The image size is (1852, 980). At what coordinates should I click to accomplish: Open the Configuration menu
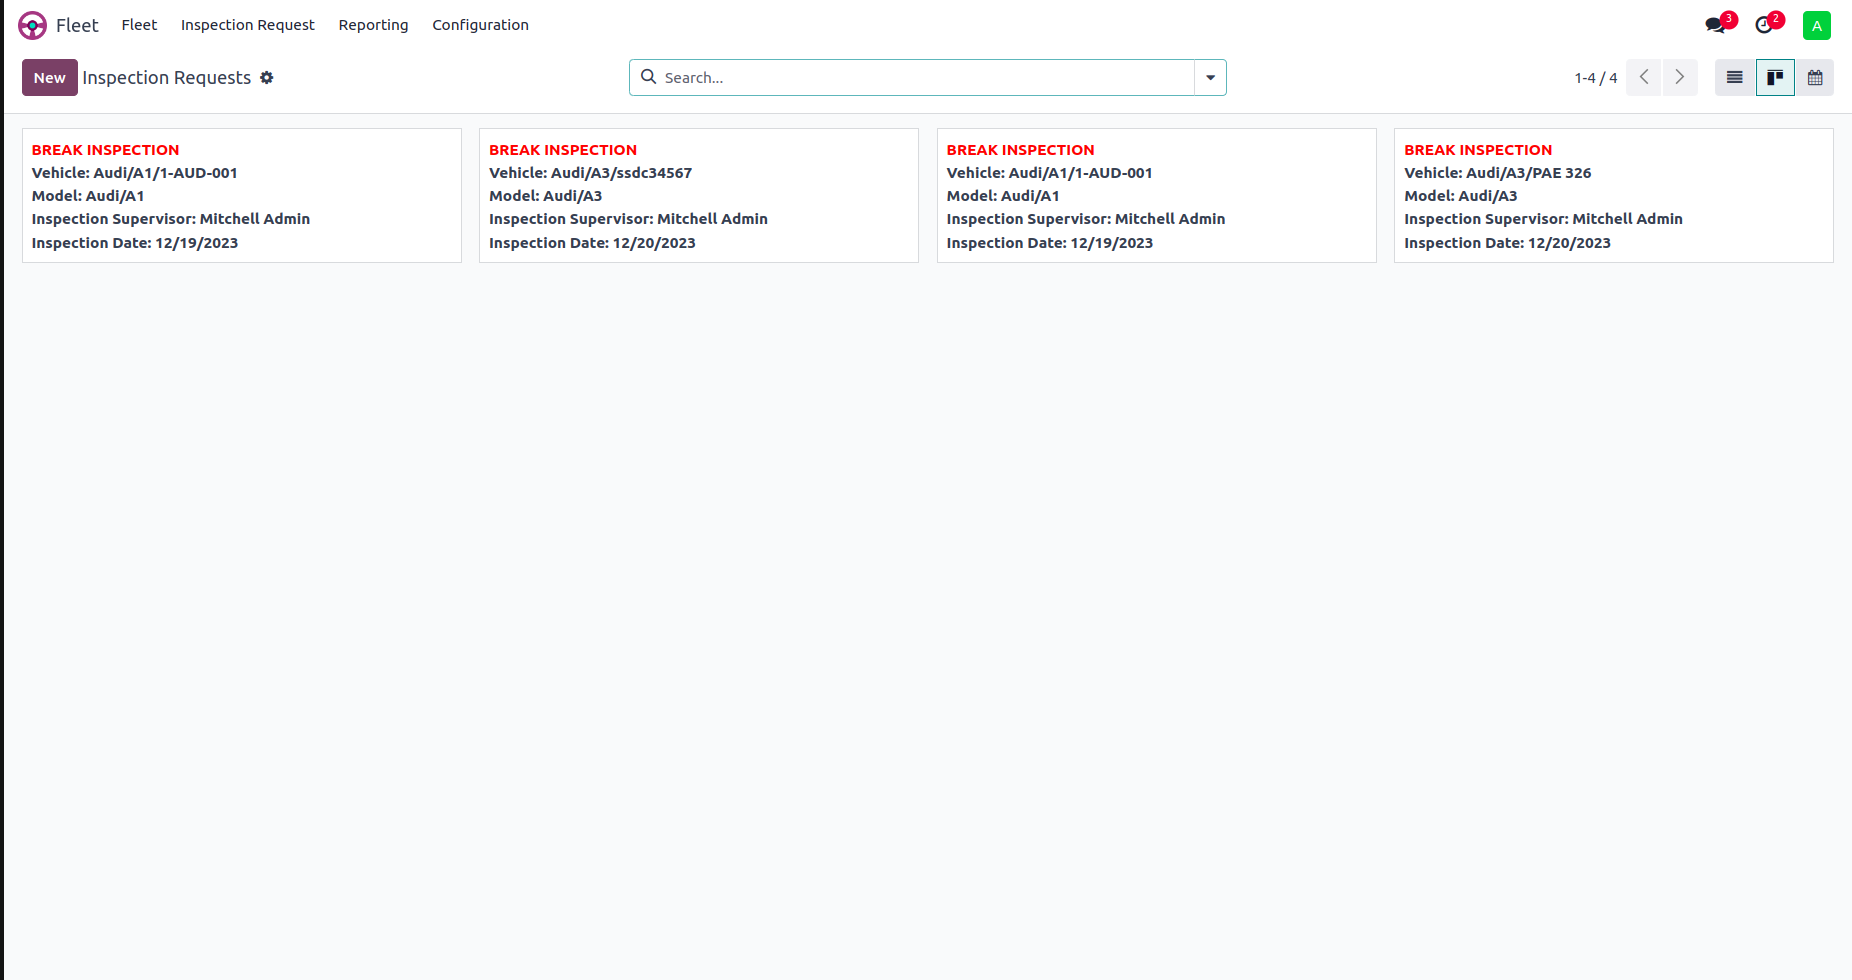pyautogui.click(x=480, y=25)
